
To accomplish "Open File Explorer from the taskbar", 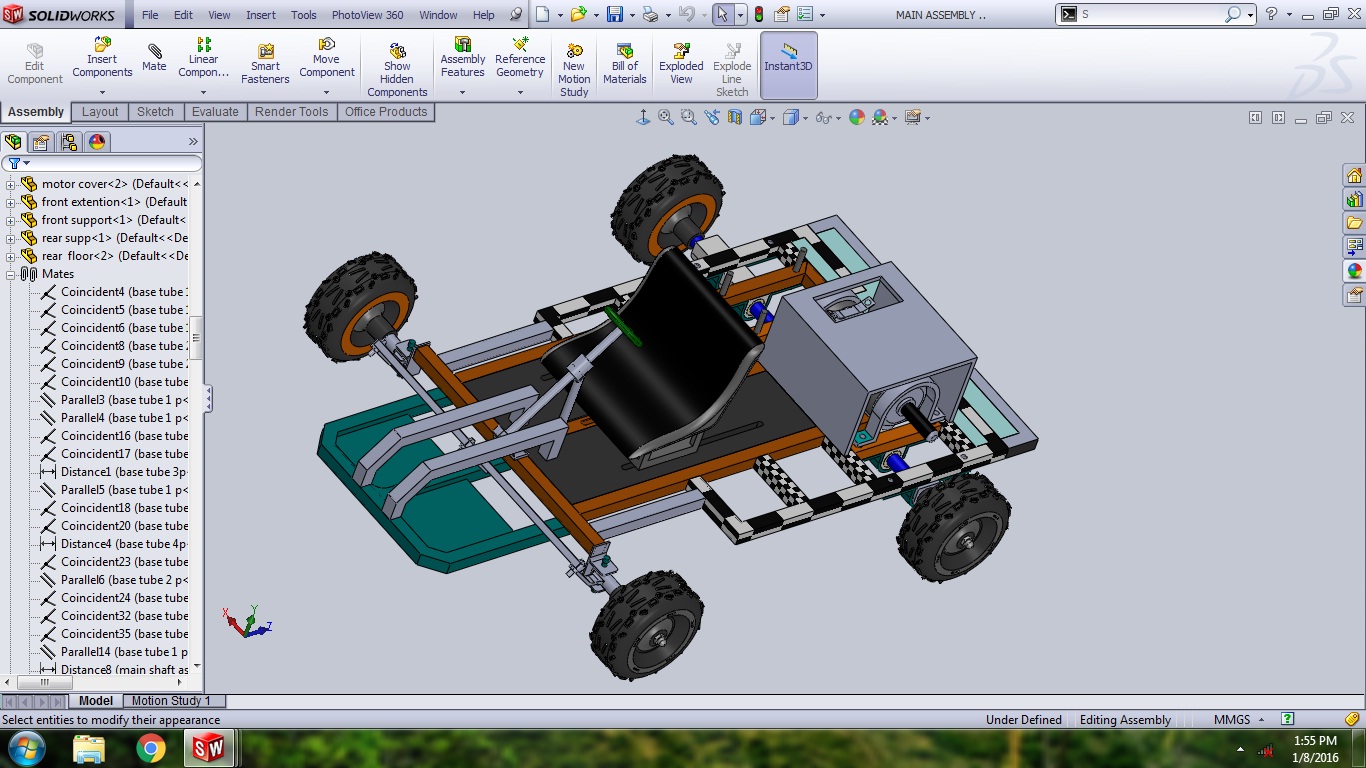I will coord(89,748).
